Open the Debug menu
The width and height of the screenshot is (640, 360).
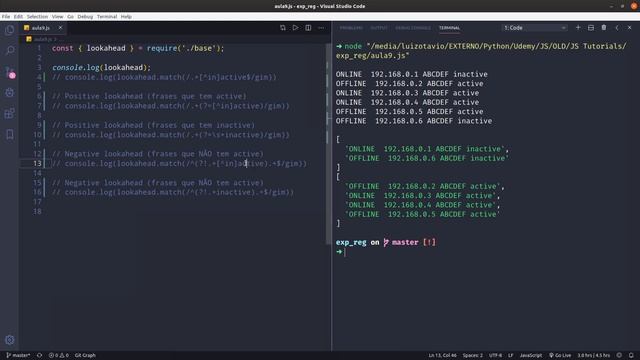[85, 17]
